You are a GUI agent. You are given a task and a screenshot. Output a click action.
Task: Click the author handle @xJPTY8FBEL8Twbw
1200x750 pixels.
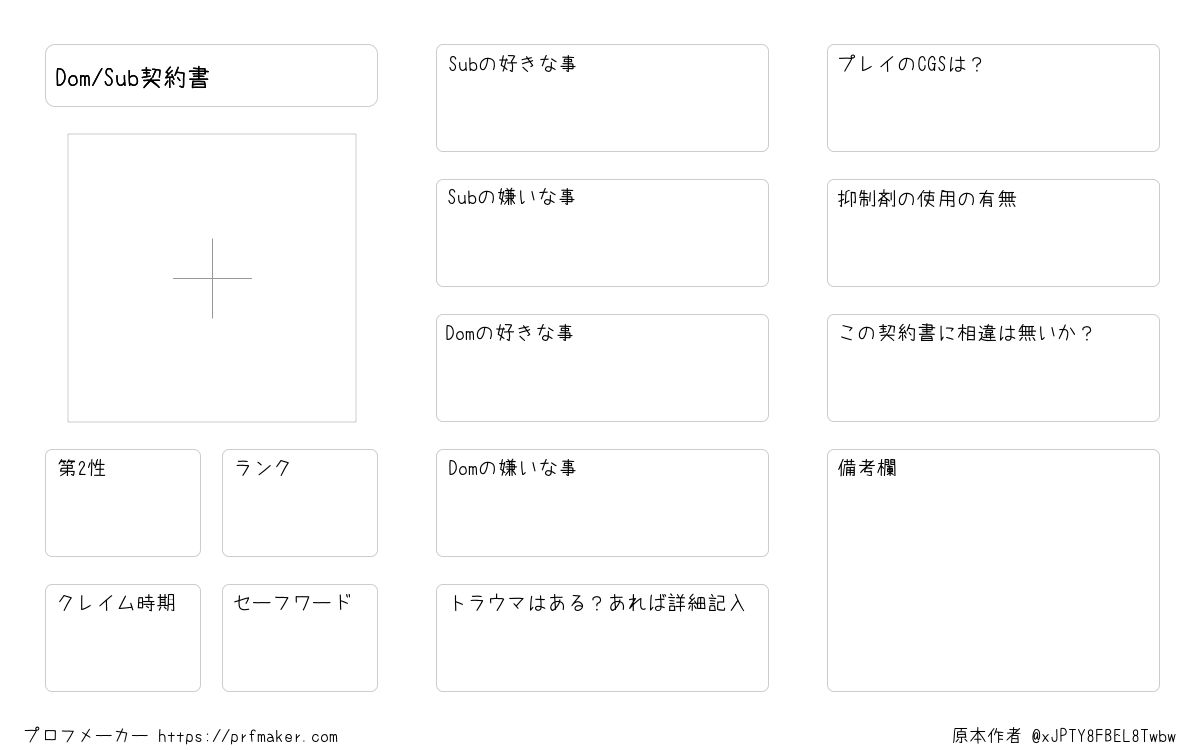(1104, 737)
